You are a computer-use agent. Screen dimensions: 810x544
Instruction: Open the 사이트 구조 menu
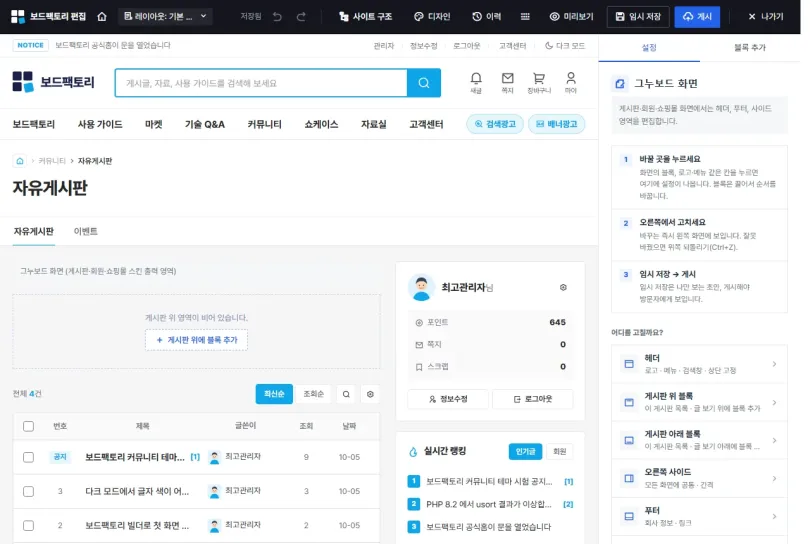pyautogui.click(x=365, y=17)
